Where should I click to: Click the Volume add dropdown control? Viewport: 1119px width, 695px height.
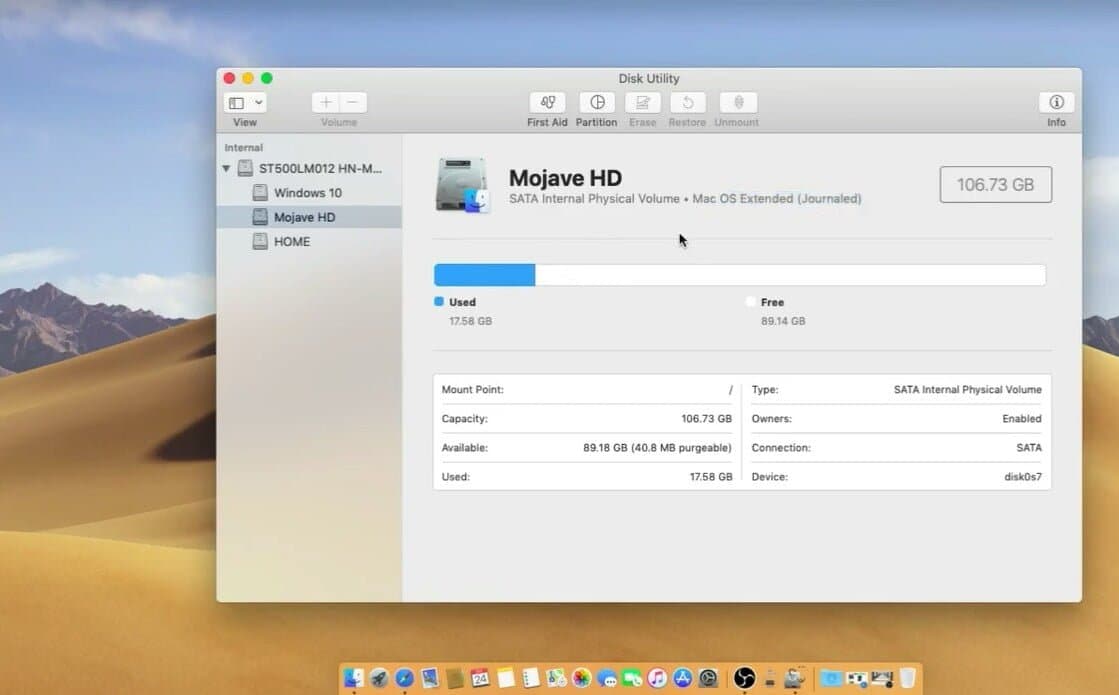326,102
